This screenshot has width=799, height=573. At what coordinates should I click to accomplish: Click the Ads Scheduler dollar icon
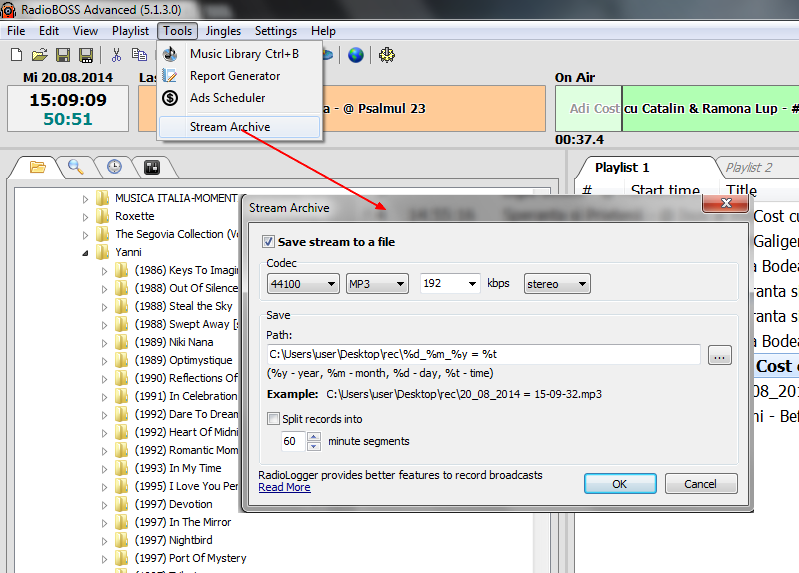point(170,97)
